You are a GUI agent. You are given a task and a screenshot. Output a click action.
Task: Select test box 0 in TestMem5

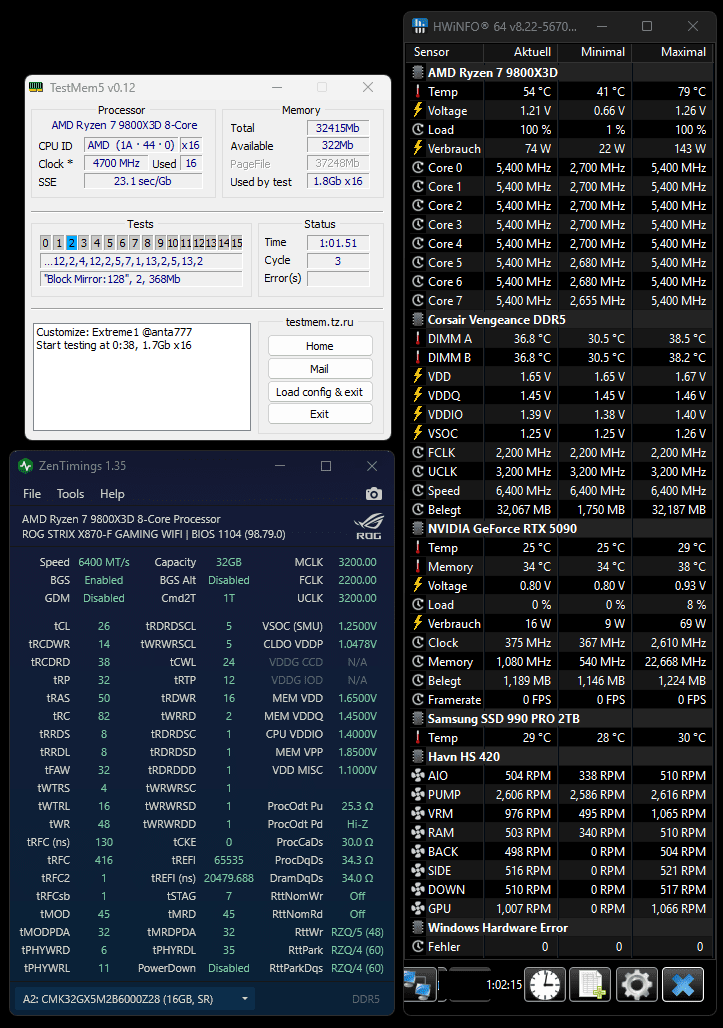point(45,243)
